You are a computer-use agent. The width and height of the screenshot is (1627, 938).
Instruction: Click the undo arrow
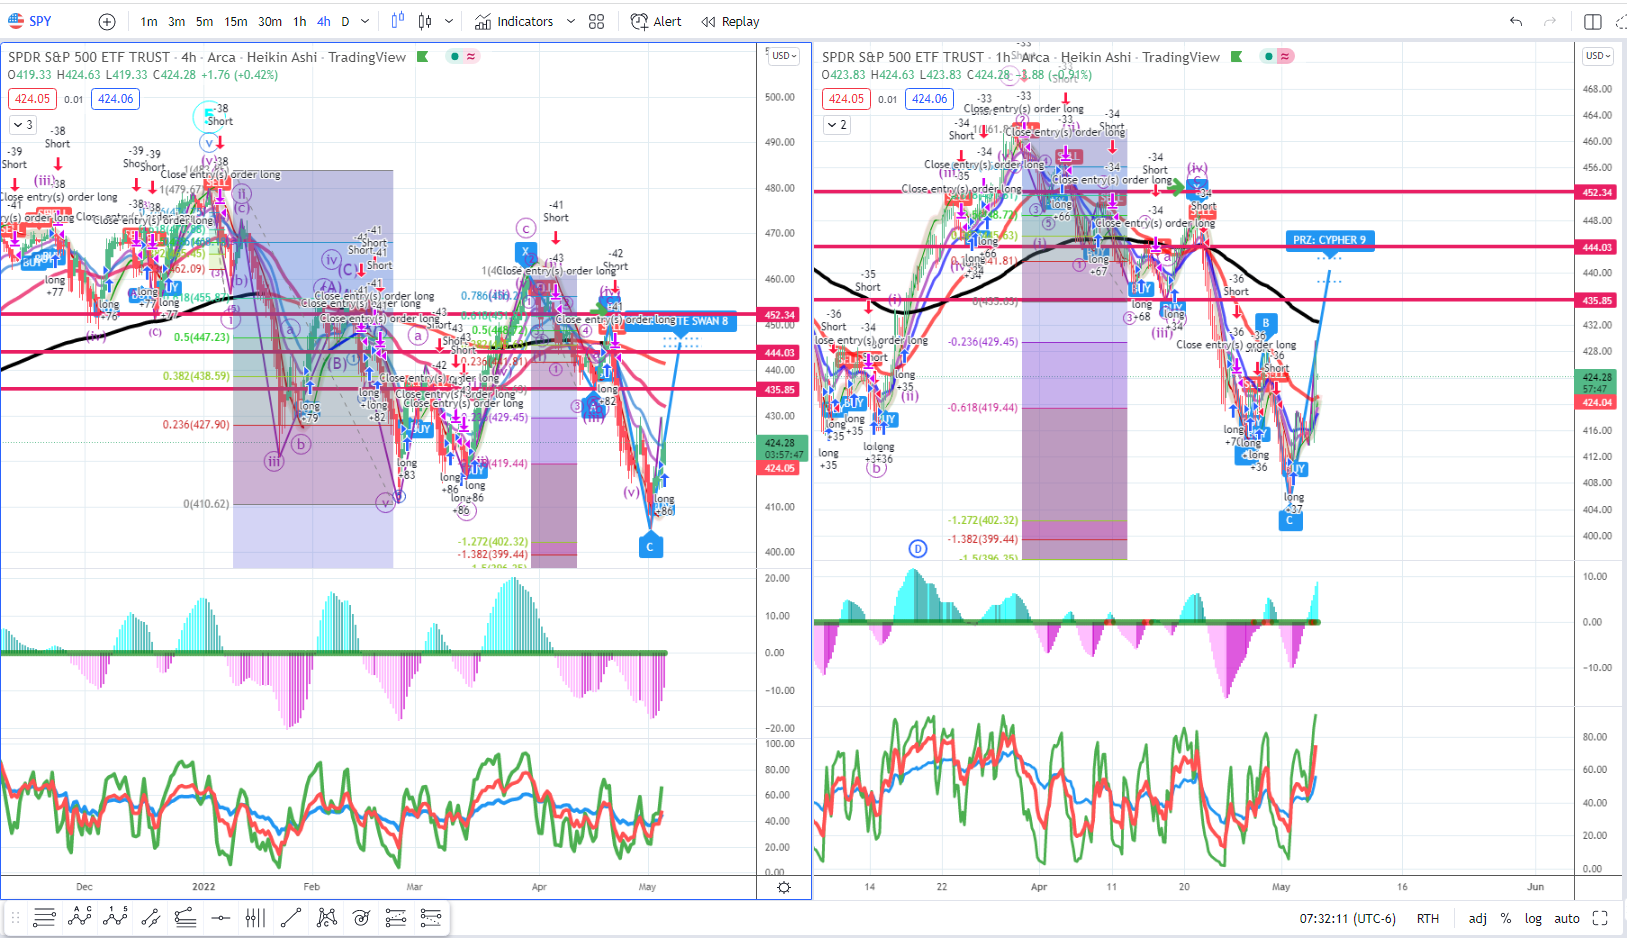pos(1516,22)
